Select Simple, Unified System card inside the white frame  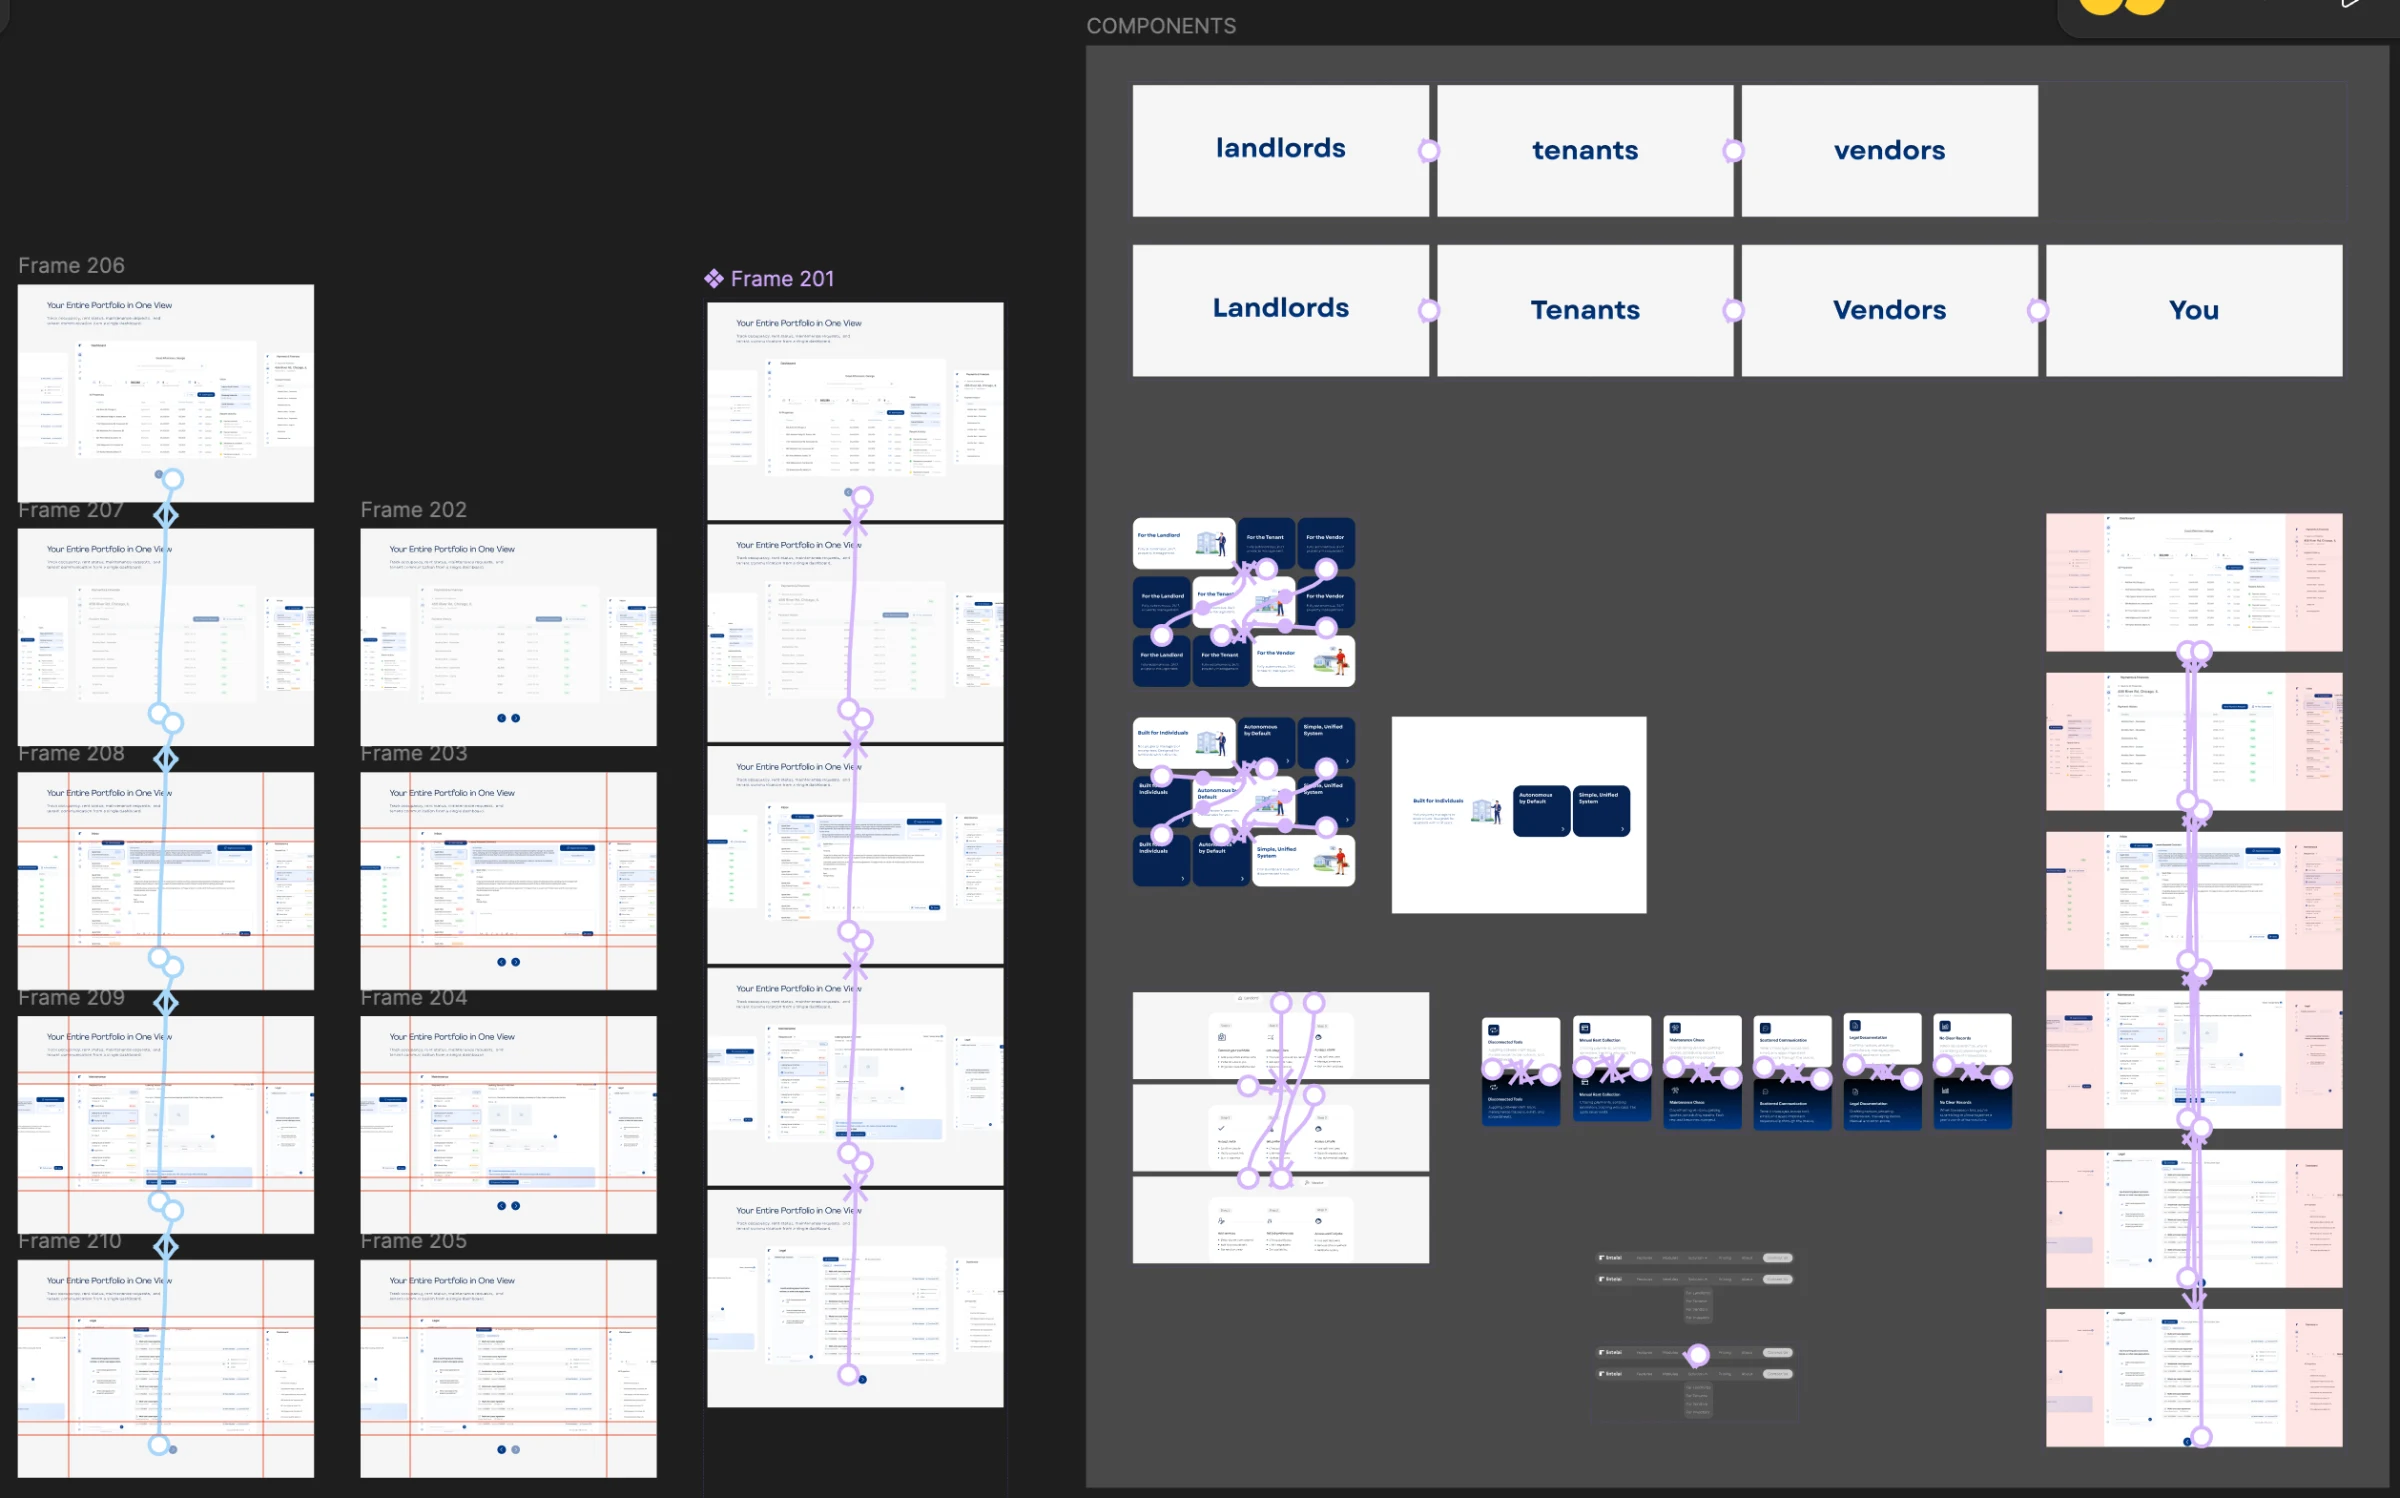point(1601,811)
